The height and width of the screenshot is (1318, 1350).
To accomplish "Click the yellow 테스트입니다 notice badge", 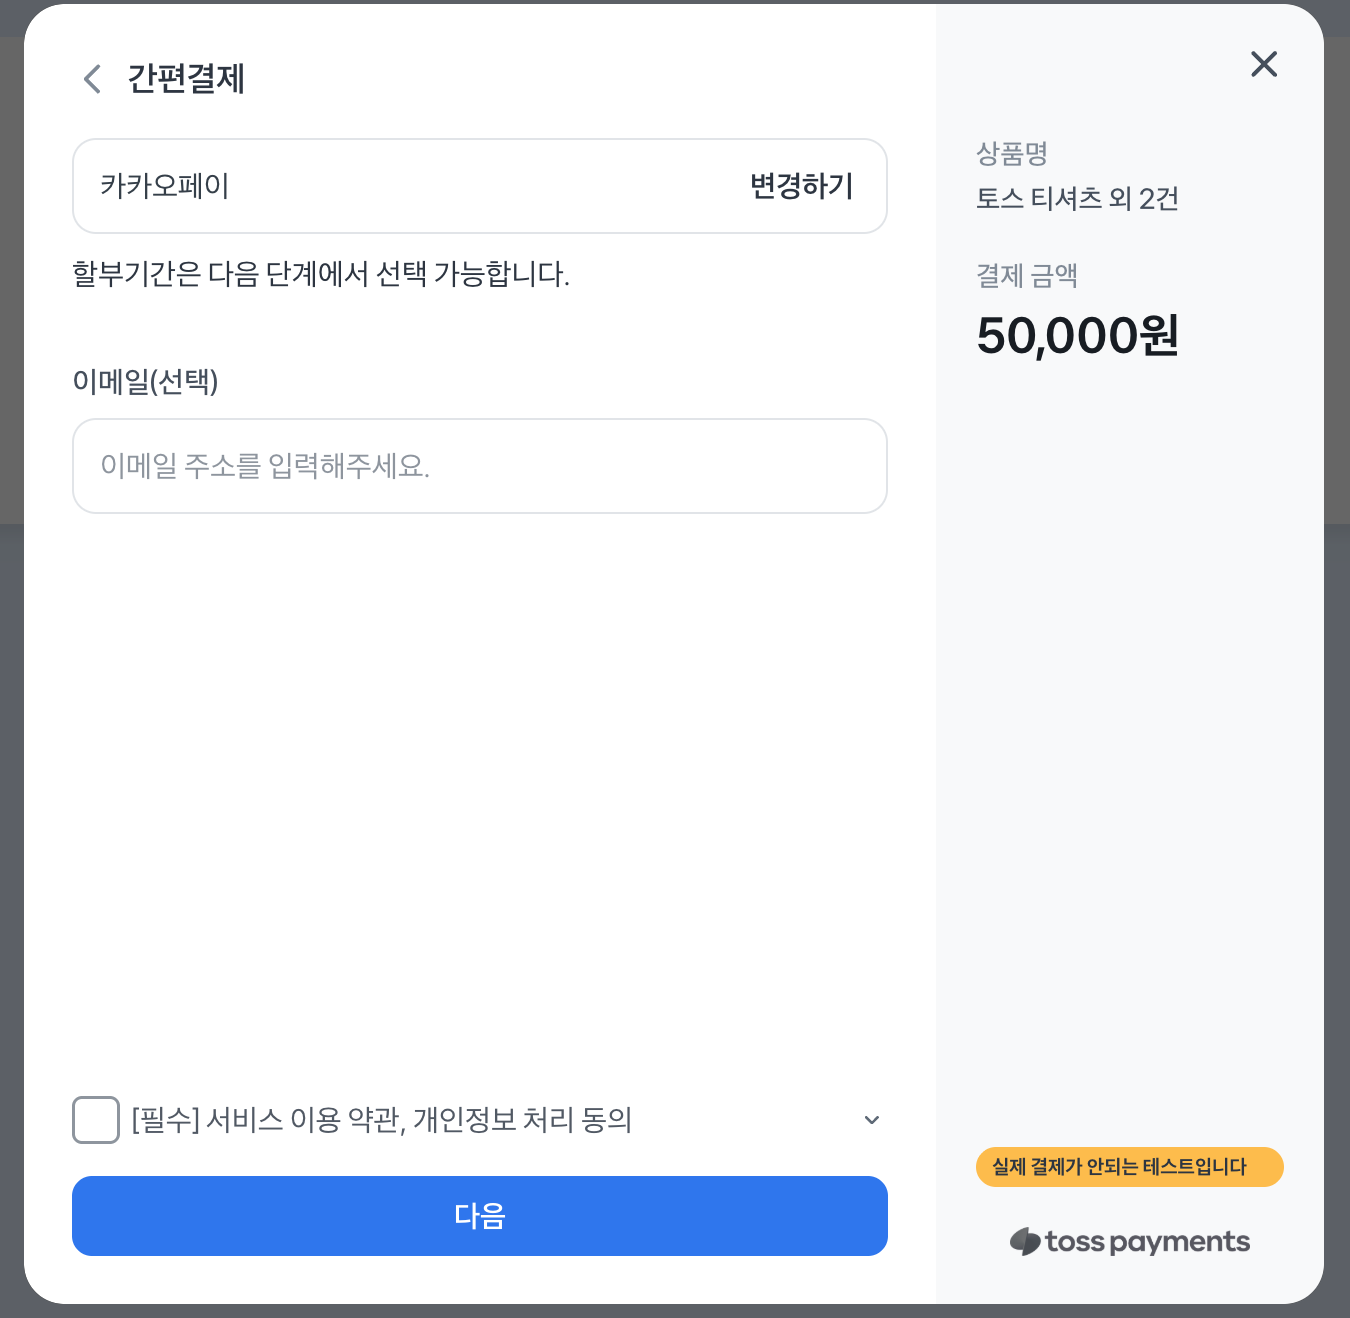I will tap(1129, 1167).
